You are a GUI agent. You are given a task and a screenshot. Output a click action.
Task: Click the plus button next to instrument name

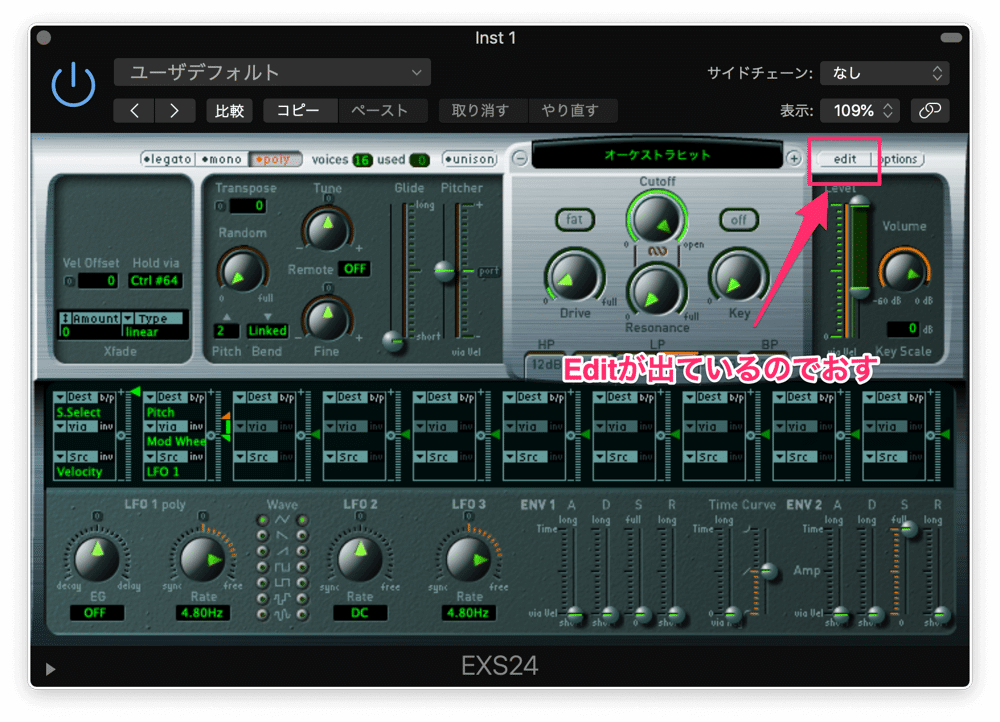[x=793, y=158]
